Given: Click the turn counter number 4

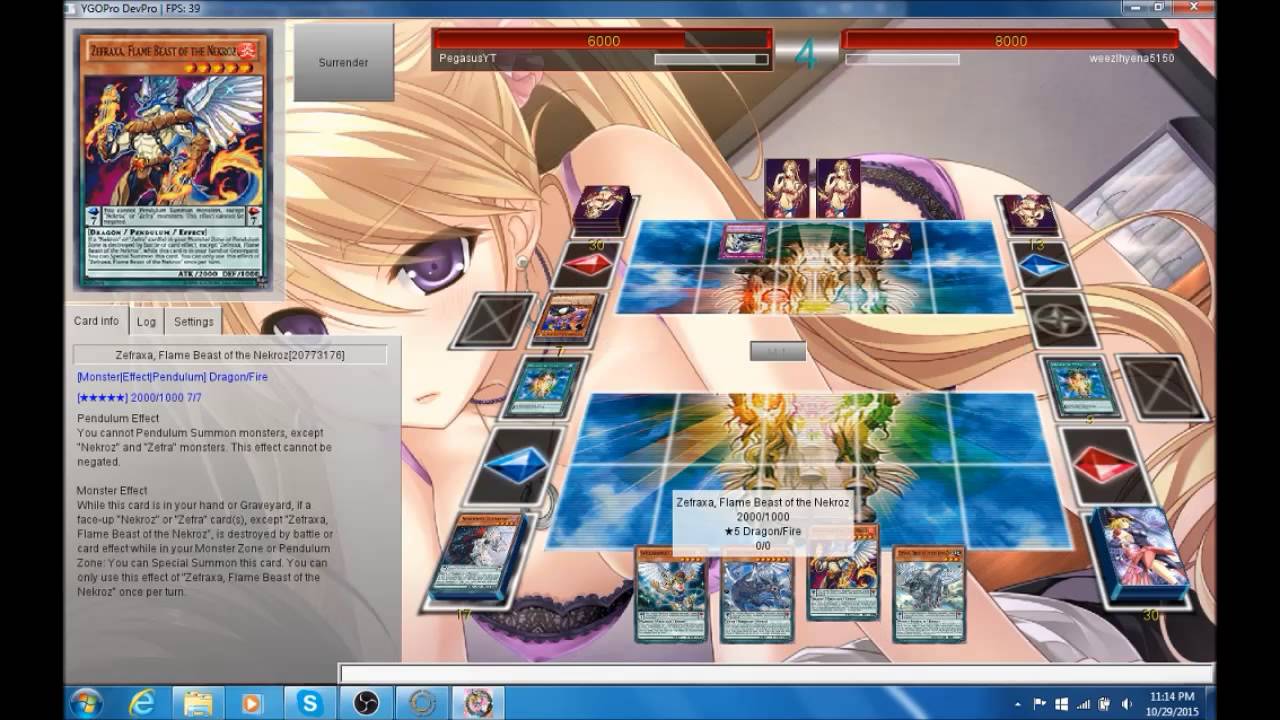Looking at the screenshot, I should 806,56.
